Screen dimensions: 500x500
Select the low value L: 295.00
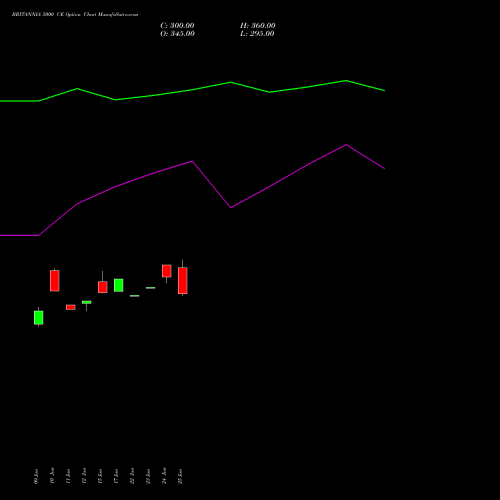tap(257, 34)
